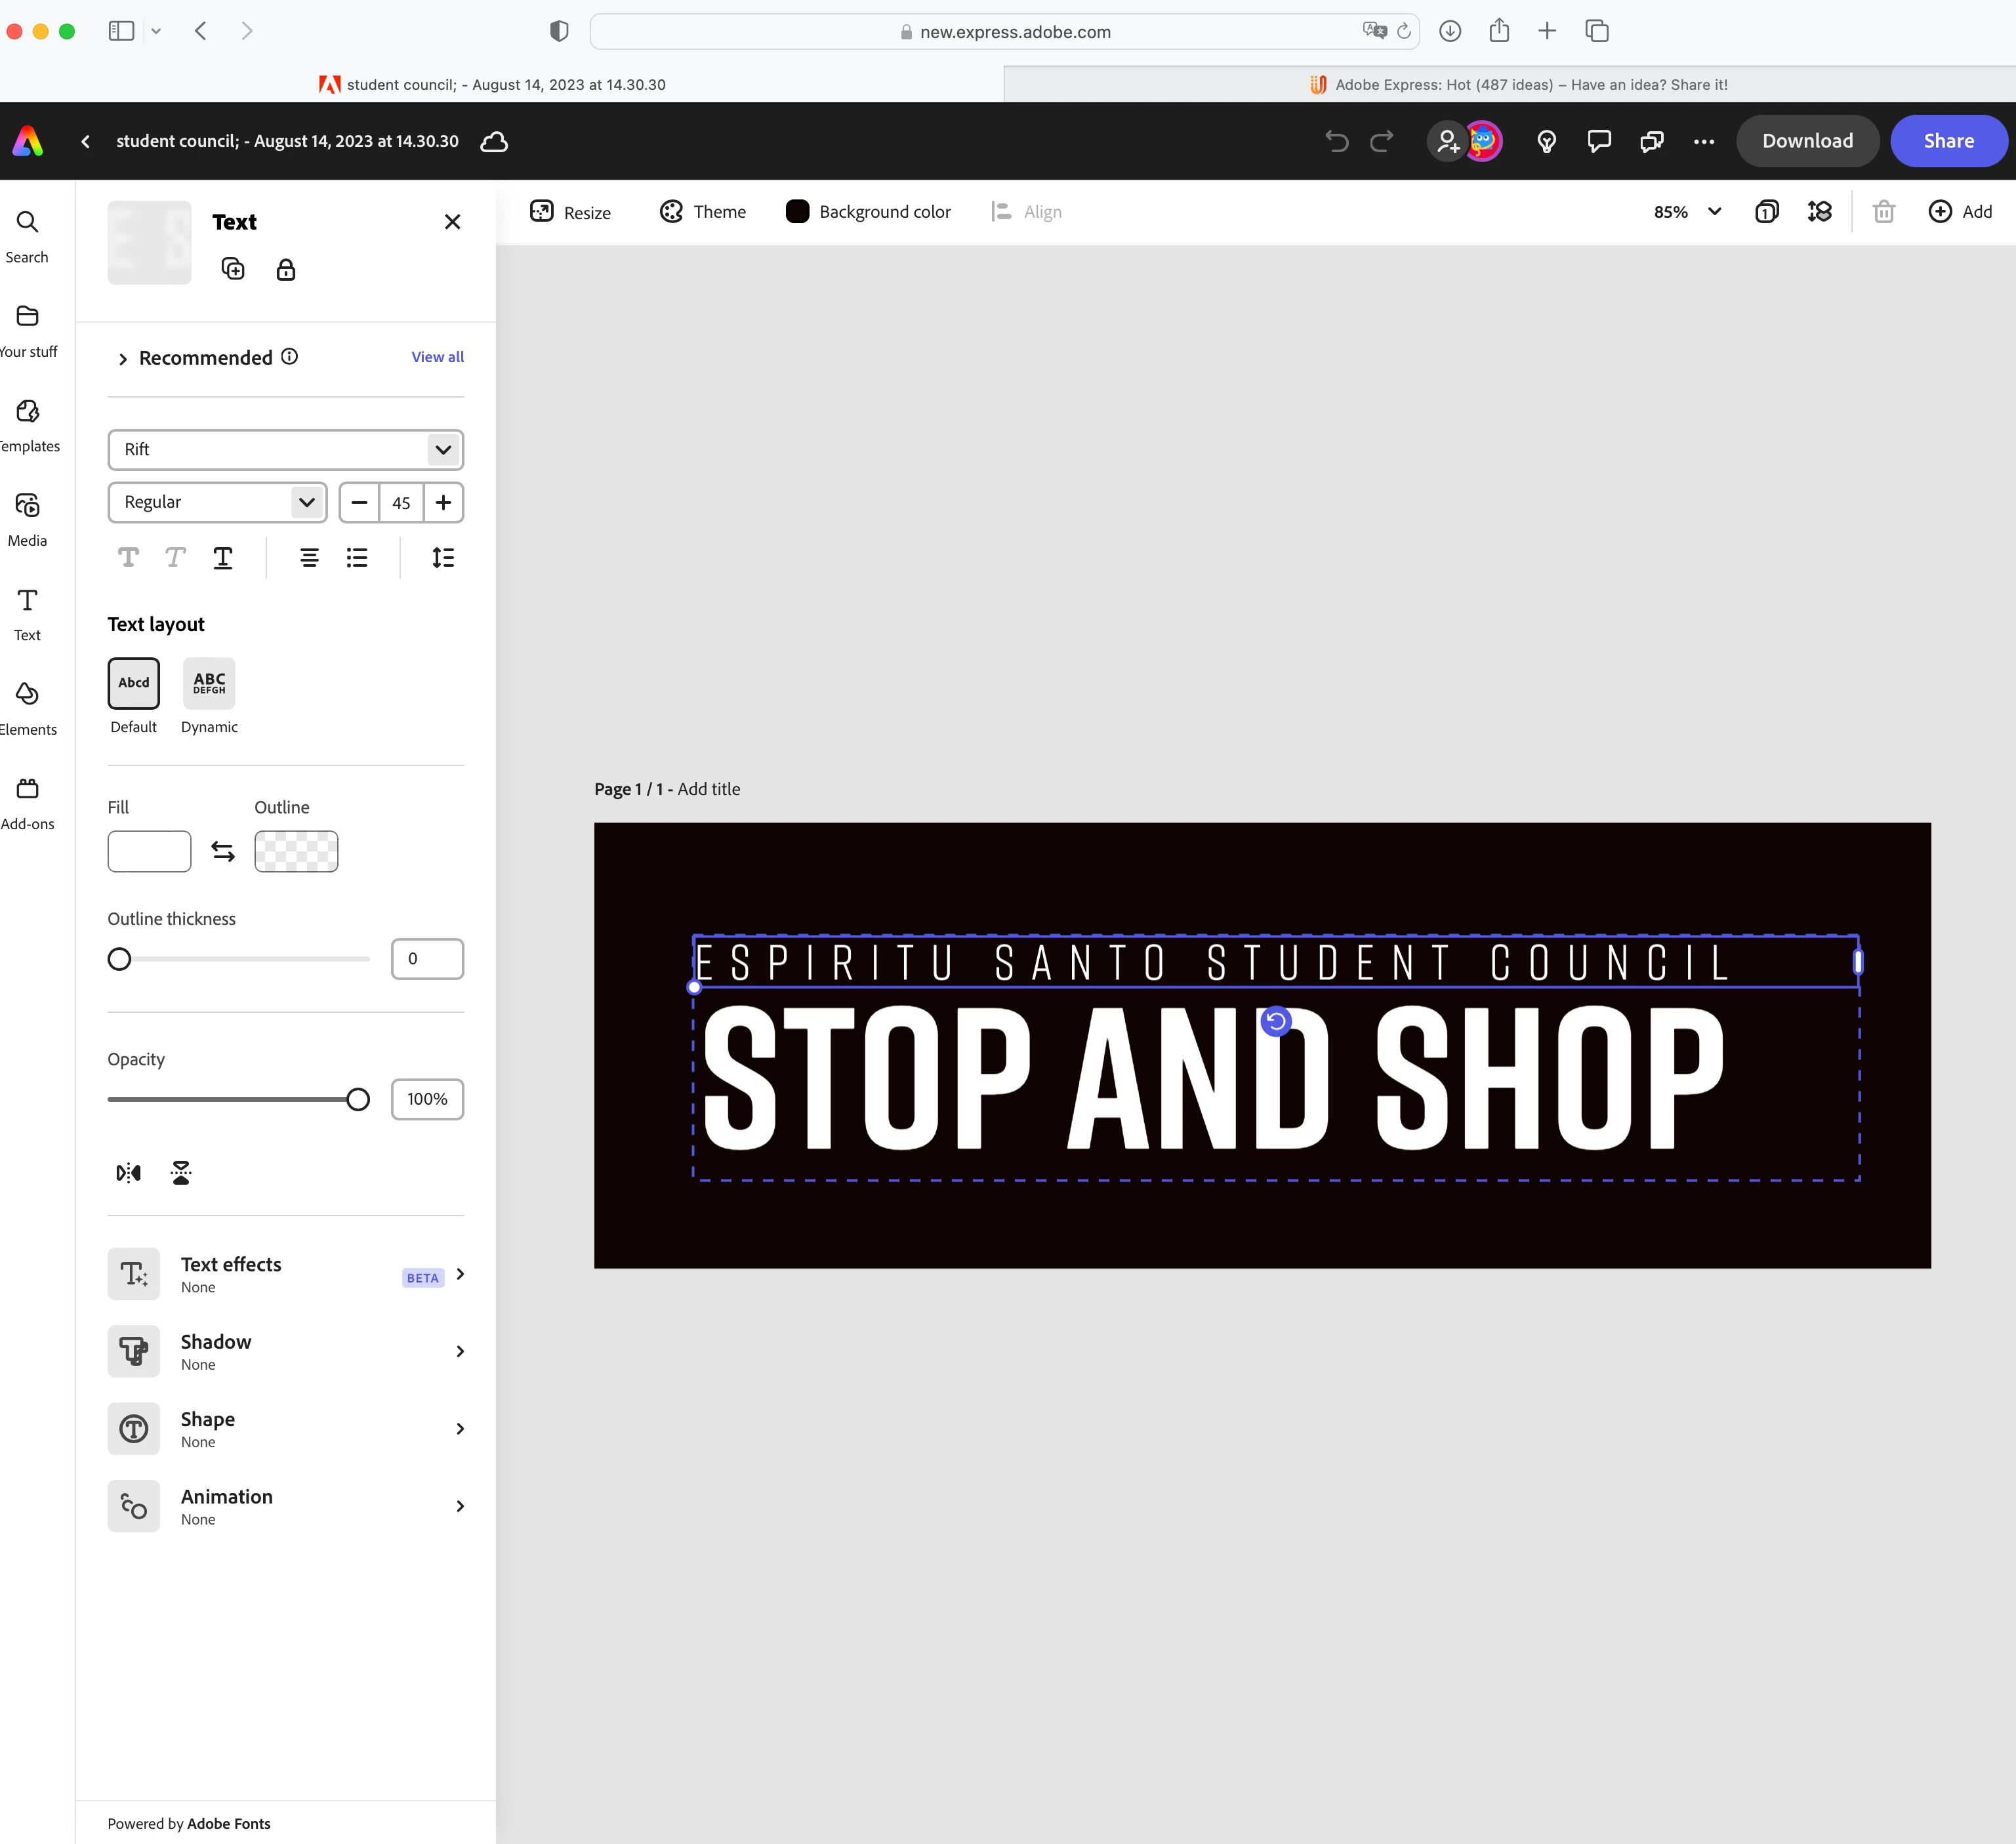This screenshot has width=2016, height=1844.
Task: Swap fill and outline colors
Action: 223,851
